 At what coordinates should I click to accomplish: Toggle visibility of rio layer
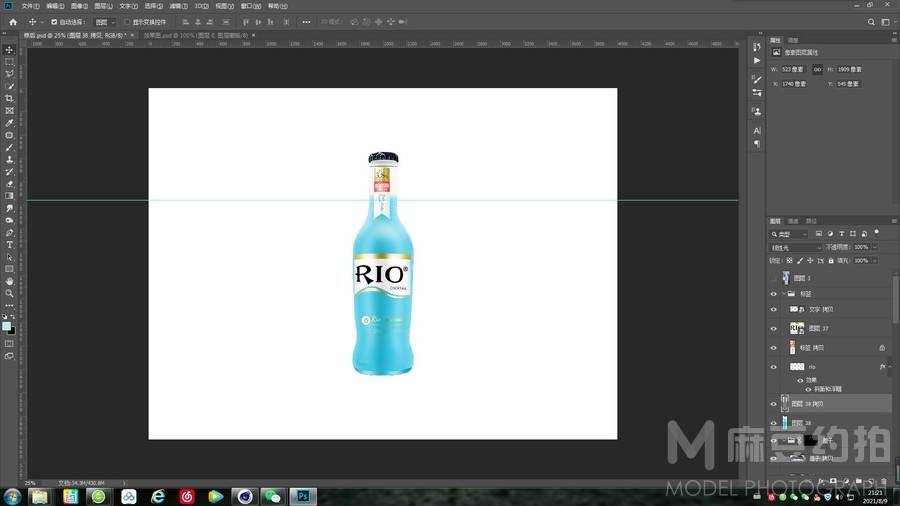773,367
